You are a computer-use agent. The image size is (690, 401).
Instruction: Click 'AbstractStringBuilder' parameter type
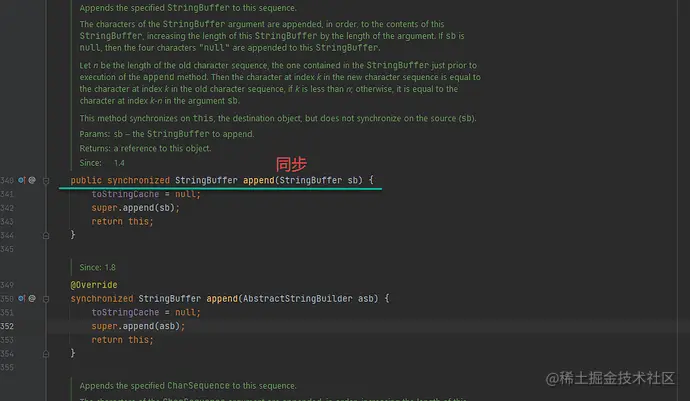(297, 298)
